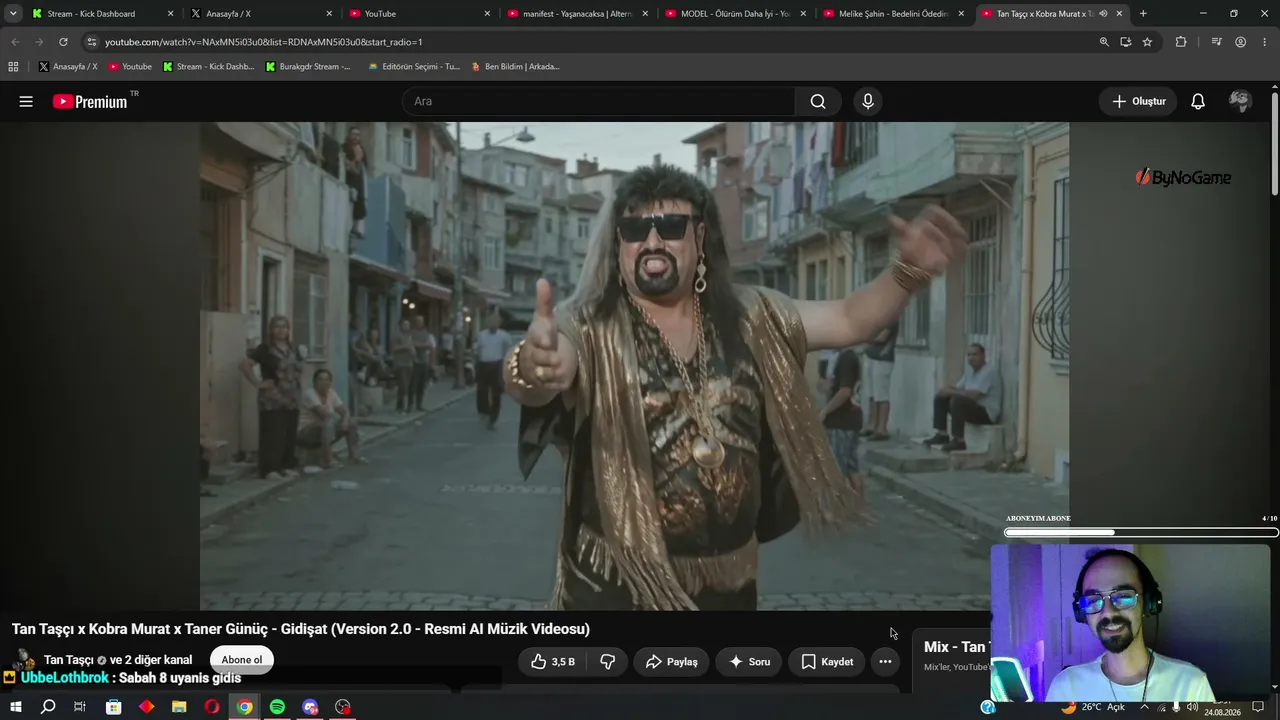Open Spotify from the taskbar
1280x720 pixels.
click(277, 707)
